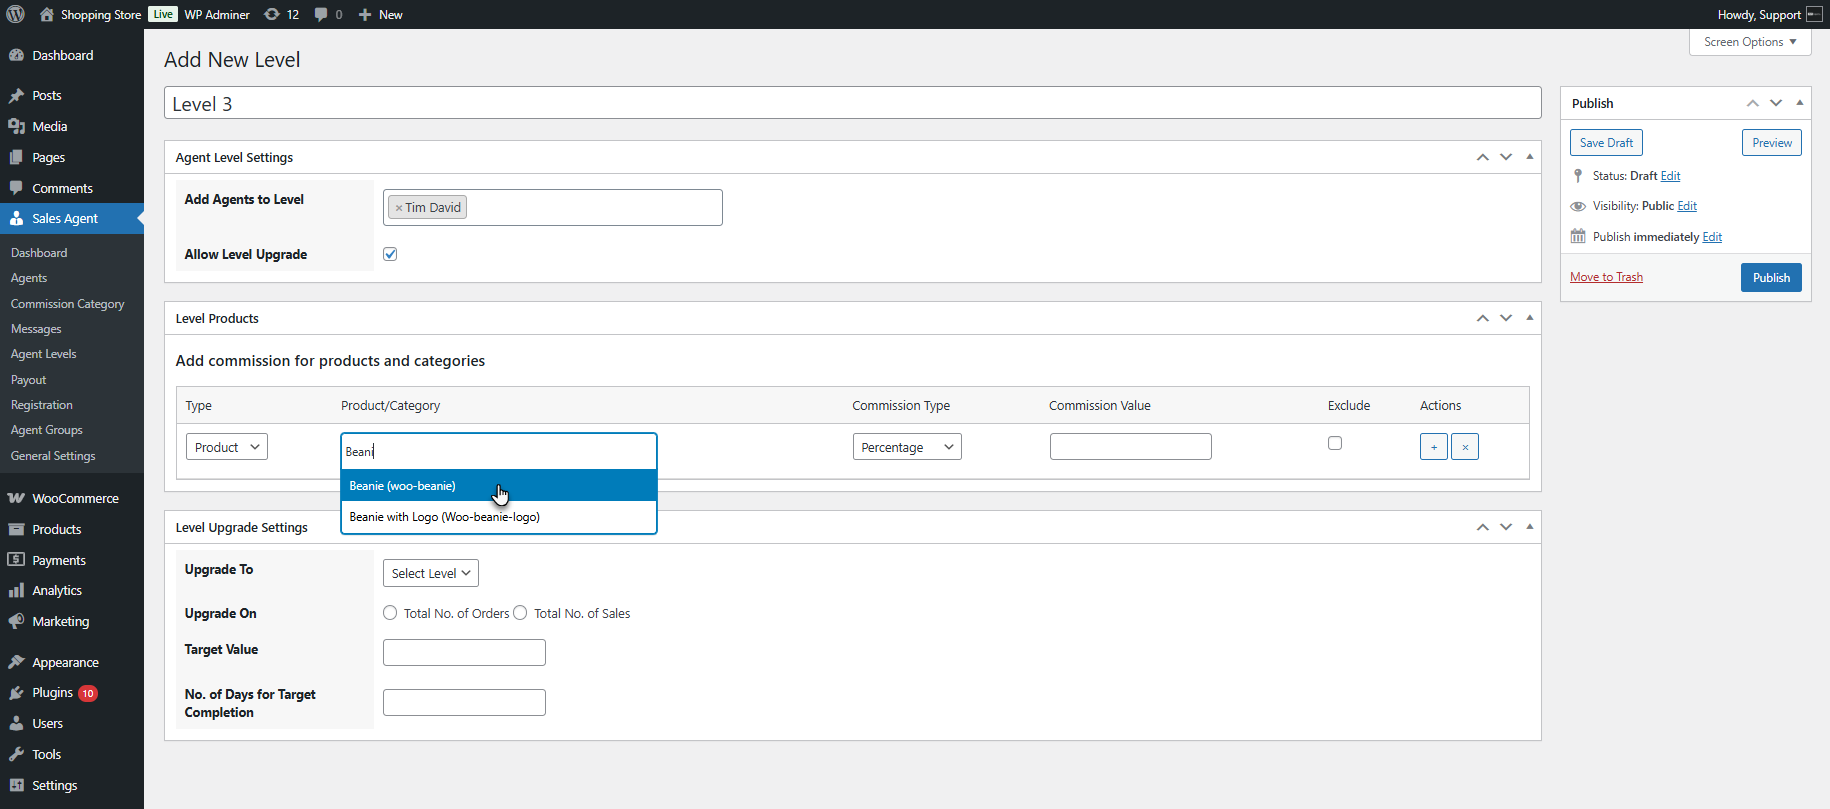This screenshot has height=809, width=1830.
Task: Click Edit link next to Status: Draft
Action: [x=1671, y=176]
